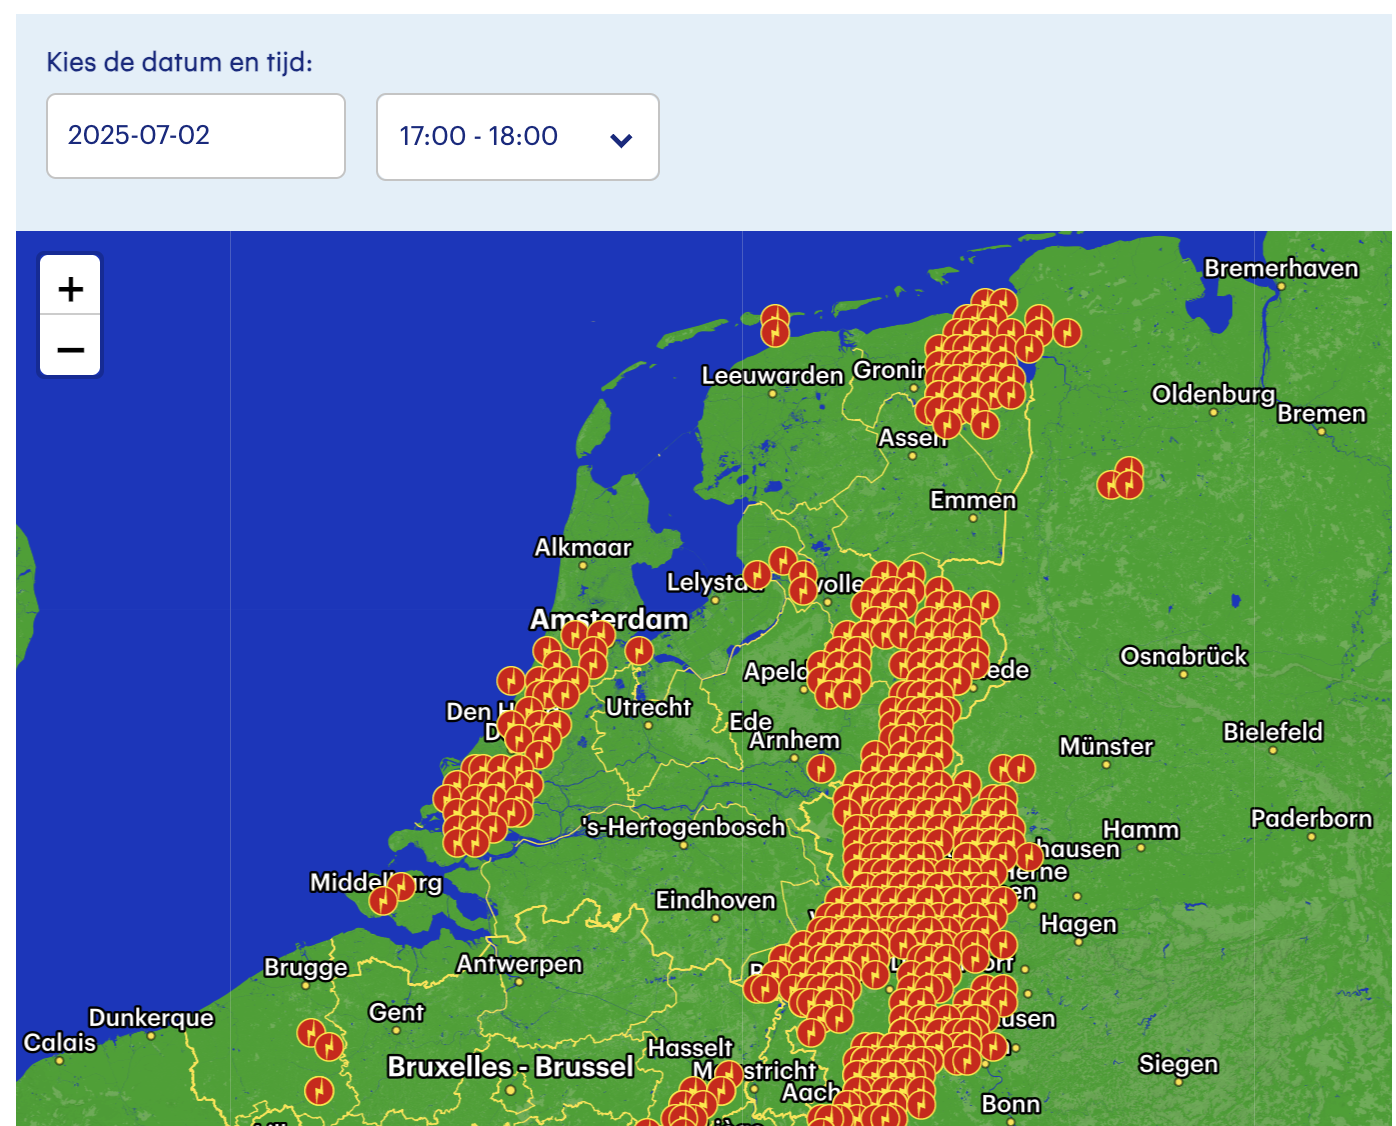Click the Antwerpen city label

coord(519,964)
